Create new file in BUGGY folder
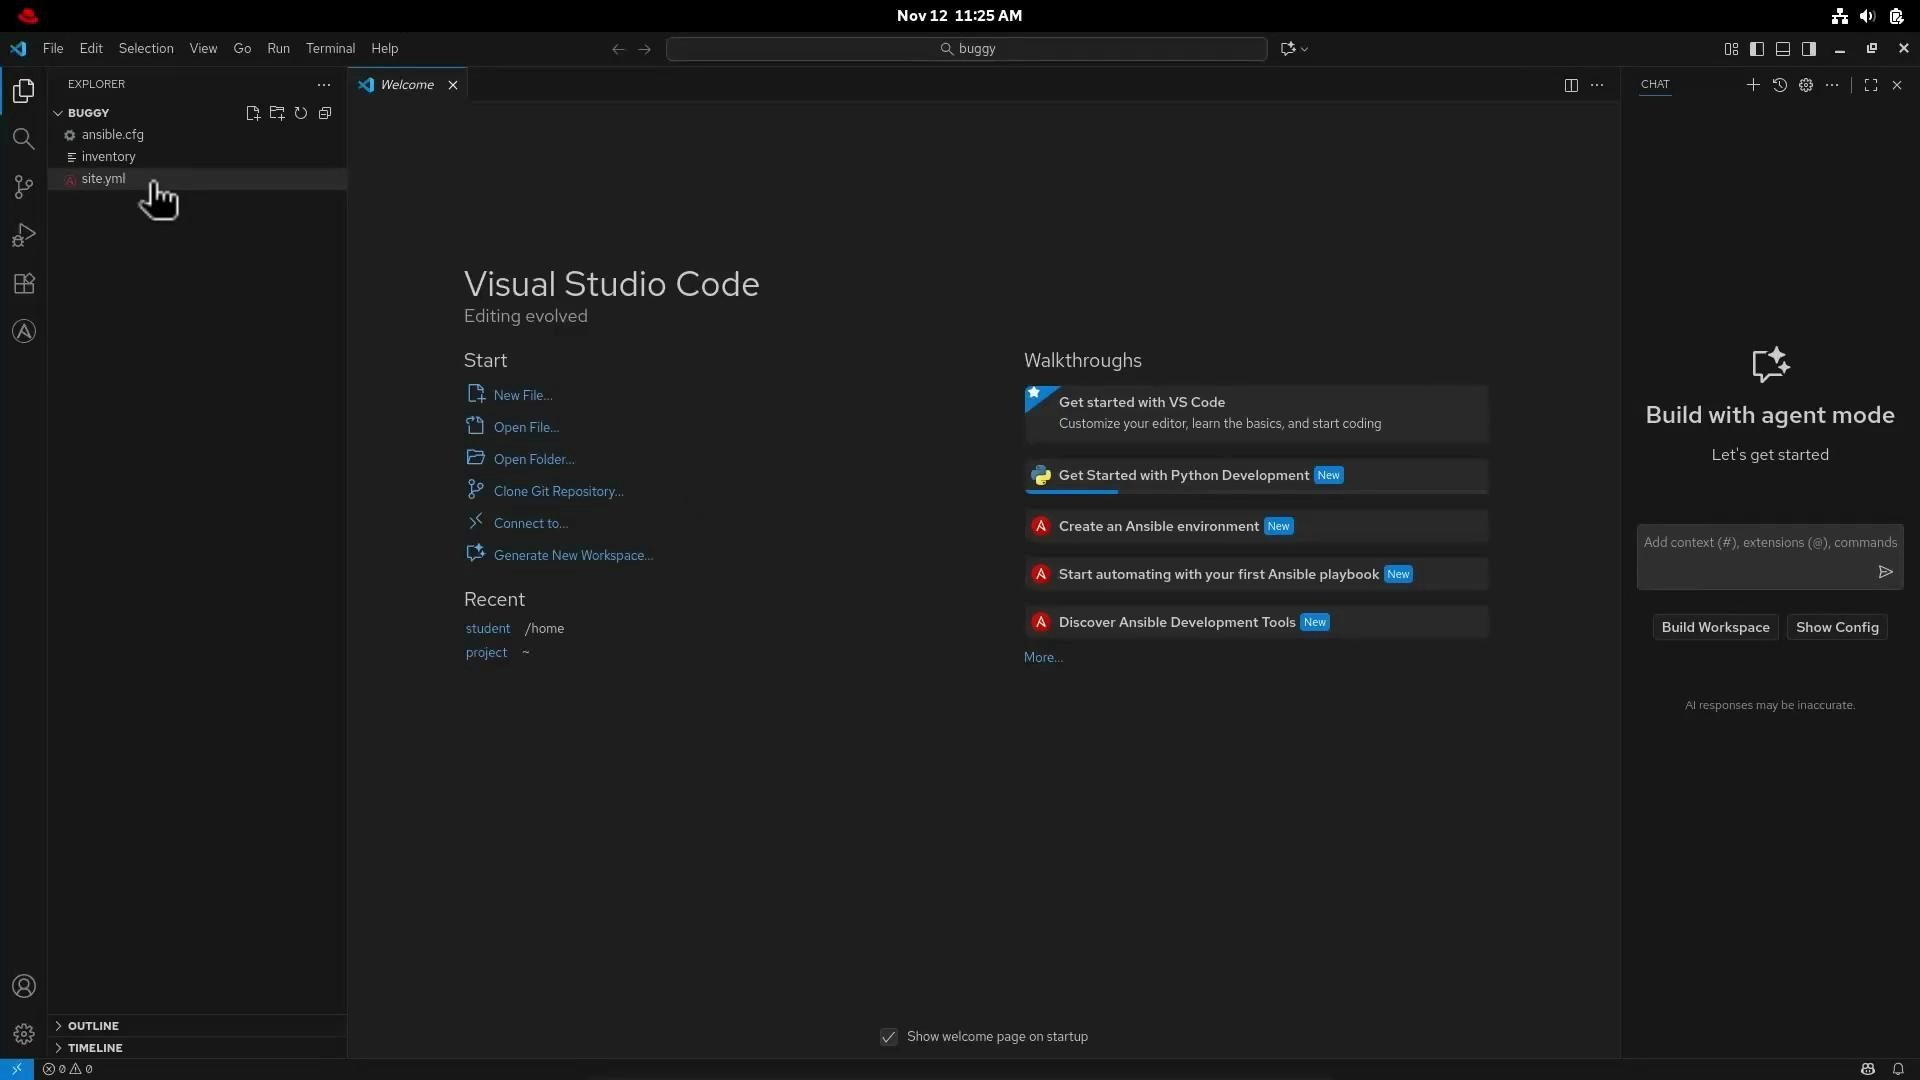Image resolution: width=1920 pixels, height=1080 pixels. coord(253,113)
